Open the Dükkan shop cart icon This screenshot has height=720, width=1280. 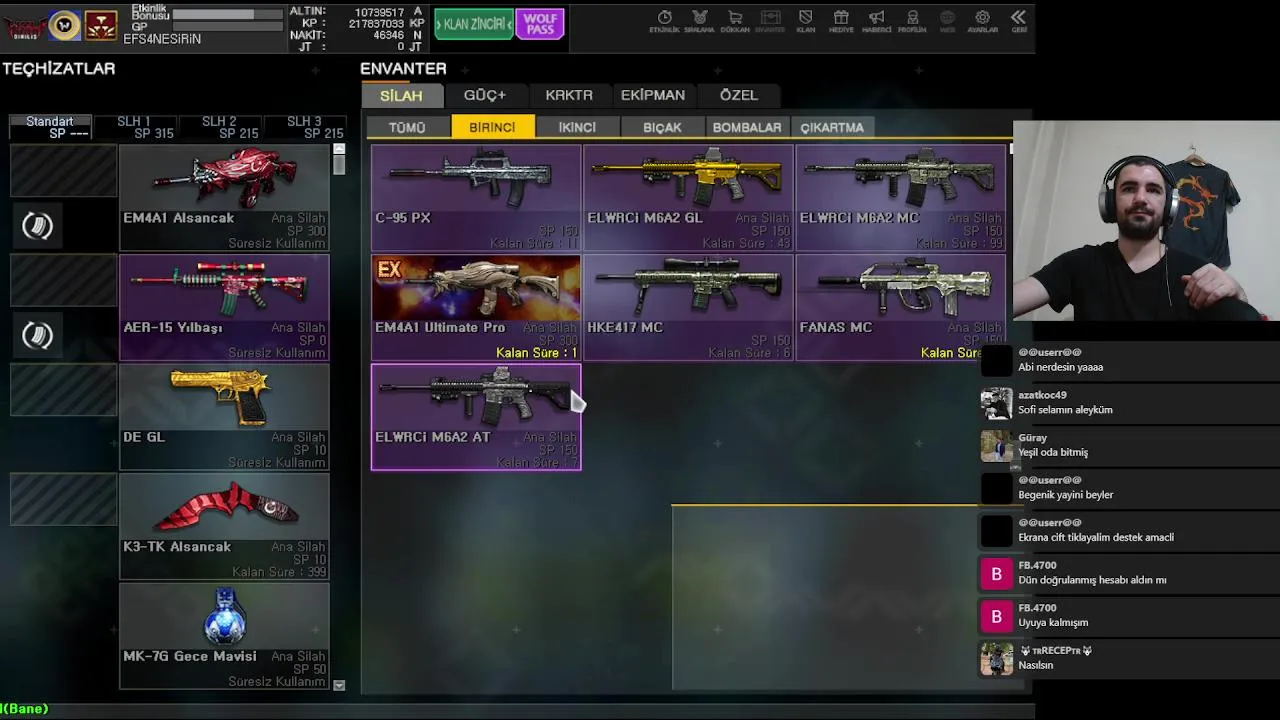tap(735, 20)
